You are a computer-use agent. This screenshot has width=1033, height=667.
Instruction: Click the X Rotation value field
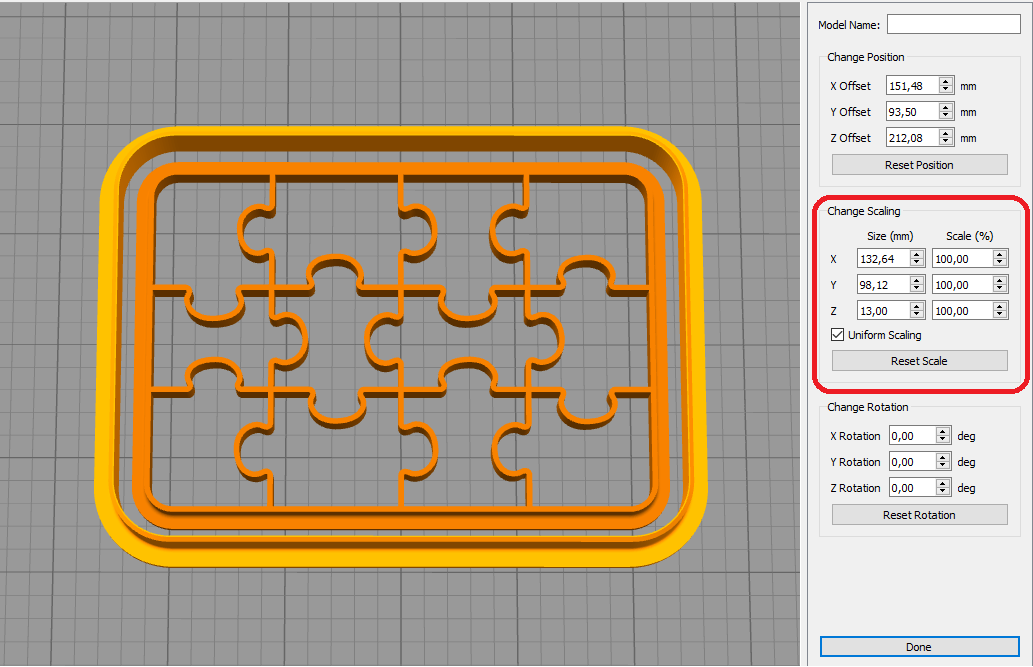912,436
